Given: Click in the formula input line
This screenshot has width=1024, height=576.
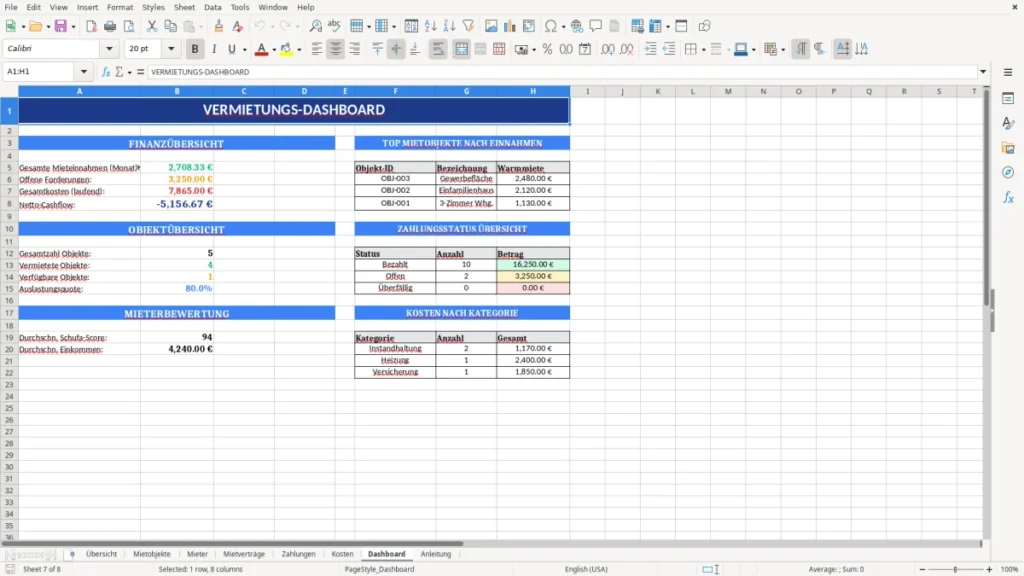Looking at the screenshot, I should click(562, 72).
